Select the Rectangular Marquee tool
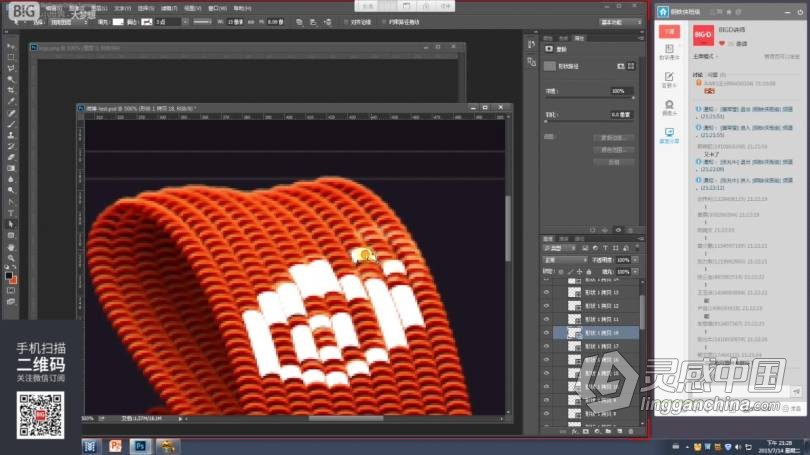810x455 pixels. point(11,57)
